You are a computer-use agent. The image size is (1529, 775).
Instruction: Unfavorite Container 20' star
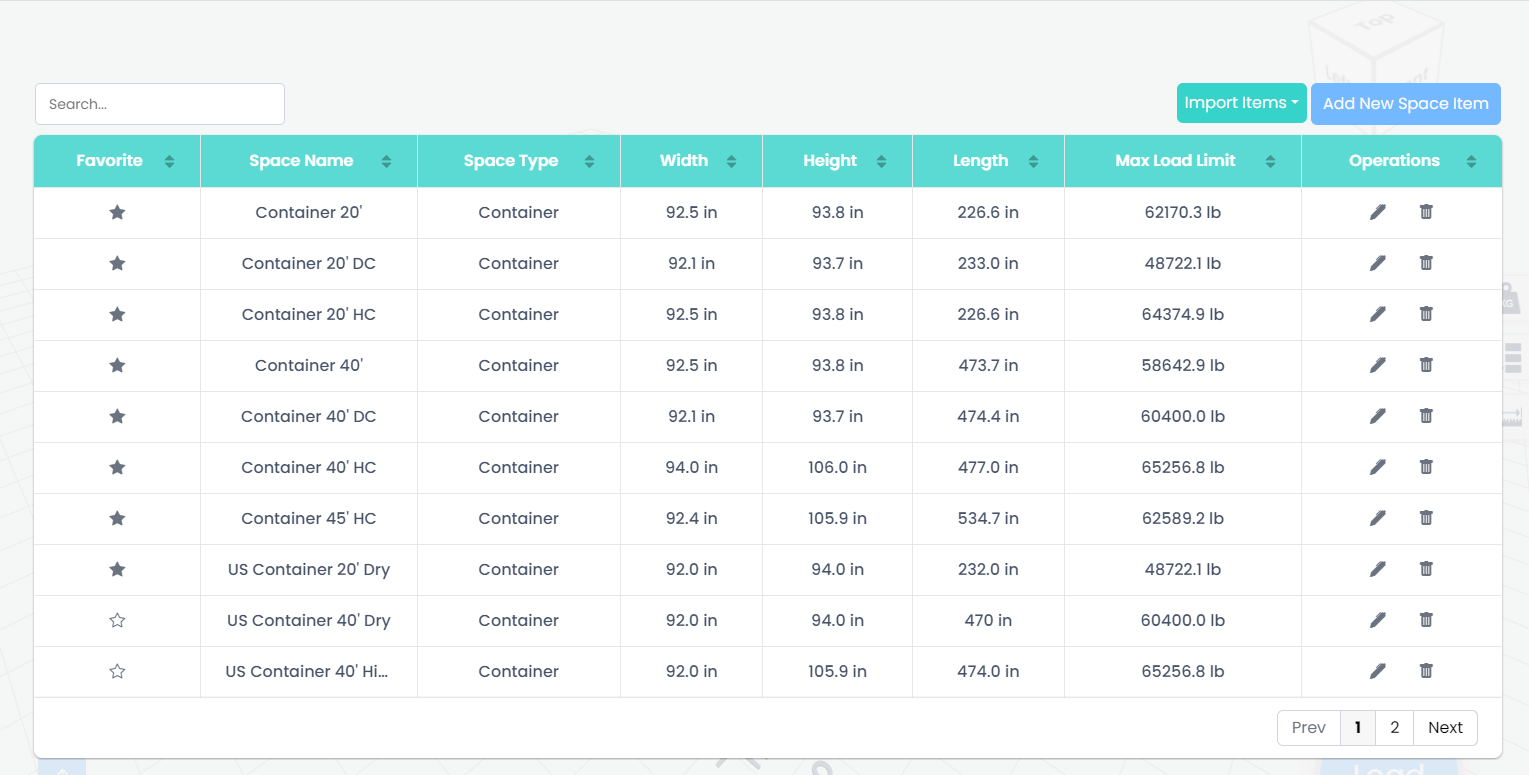coord(117,212)
